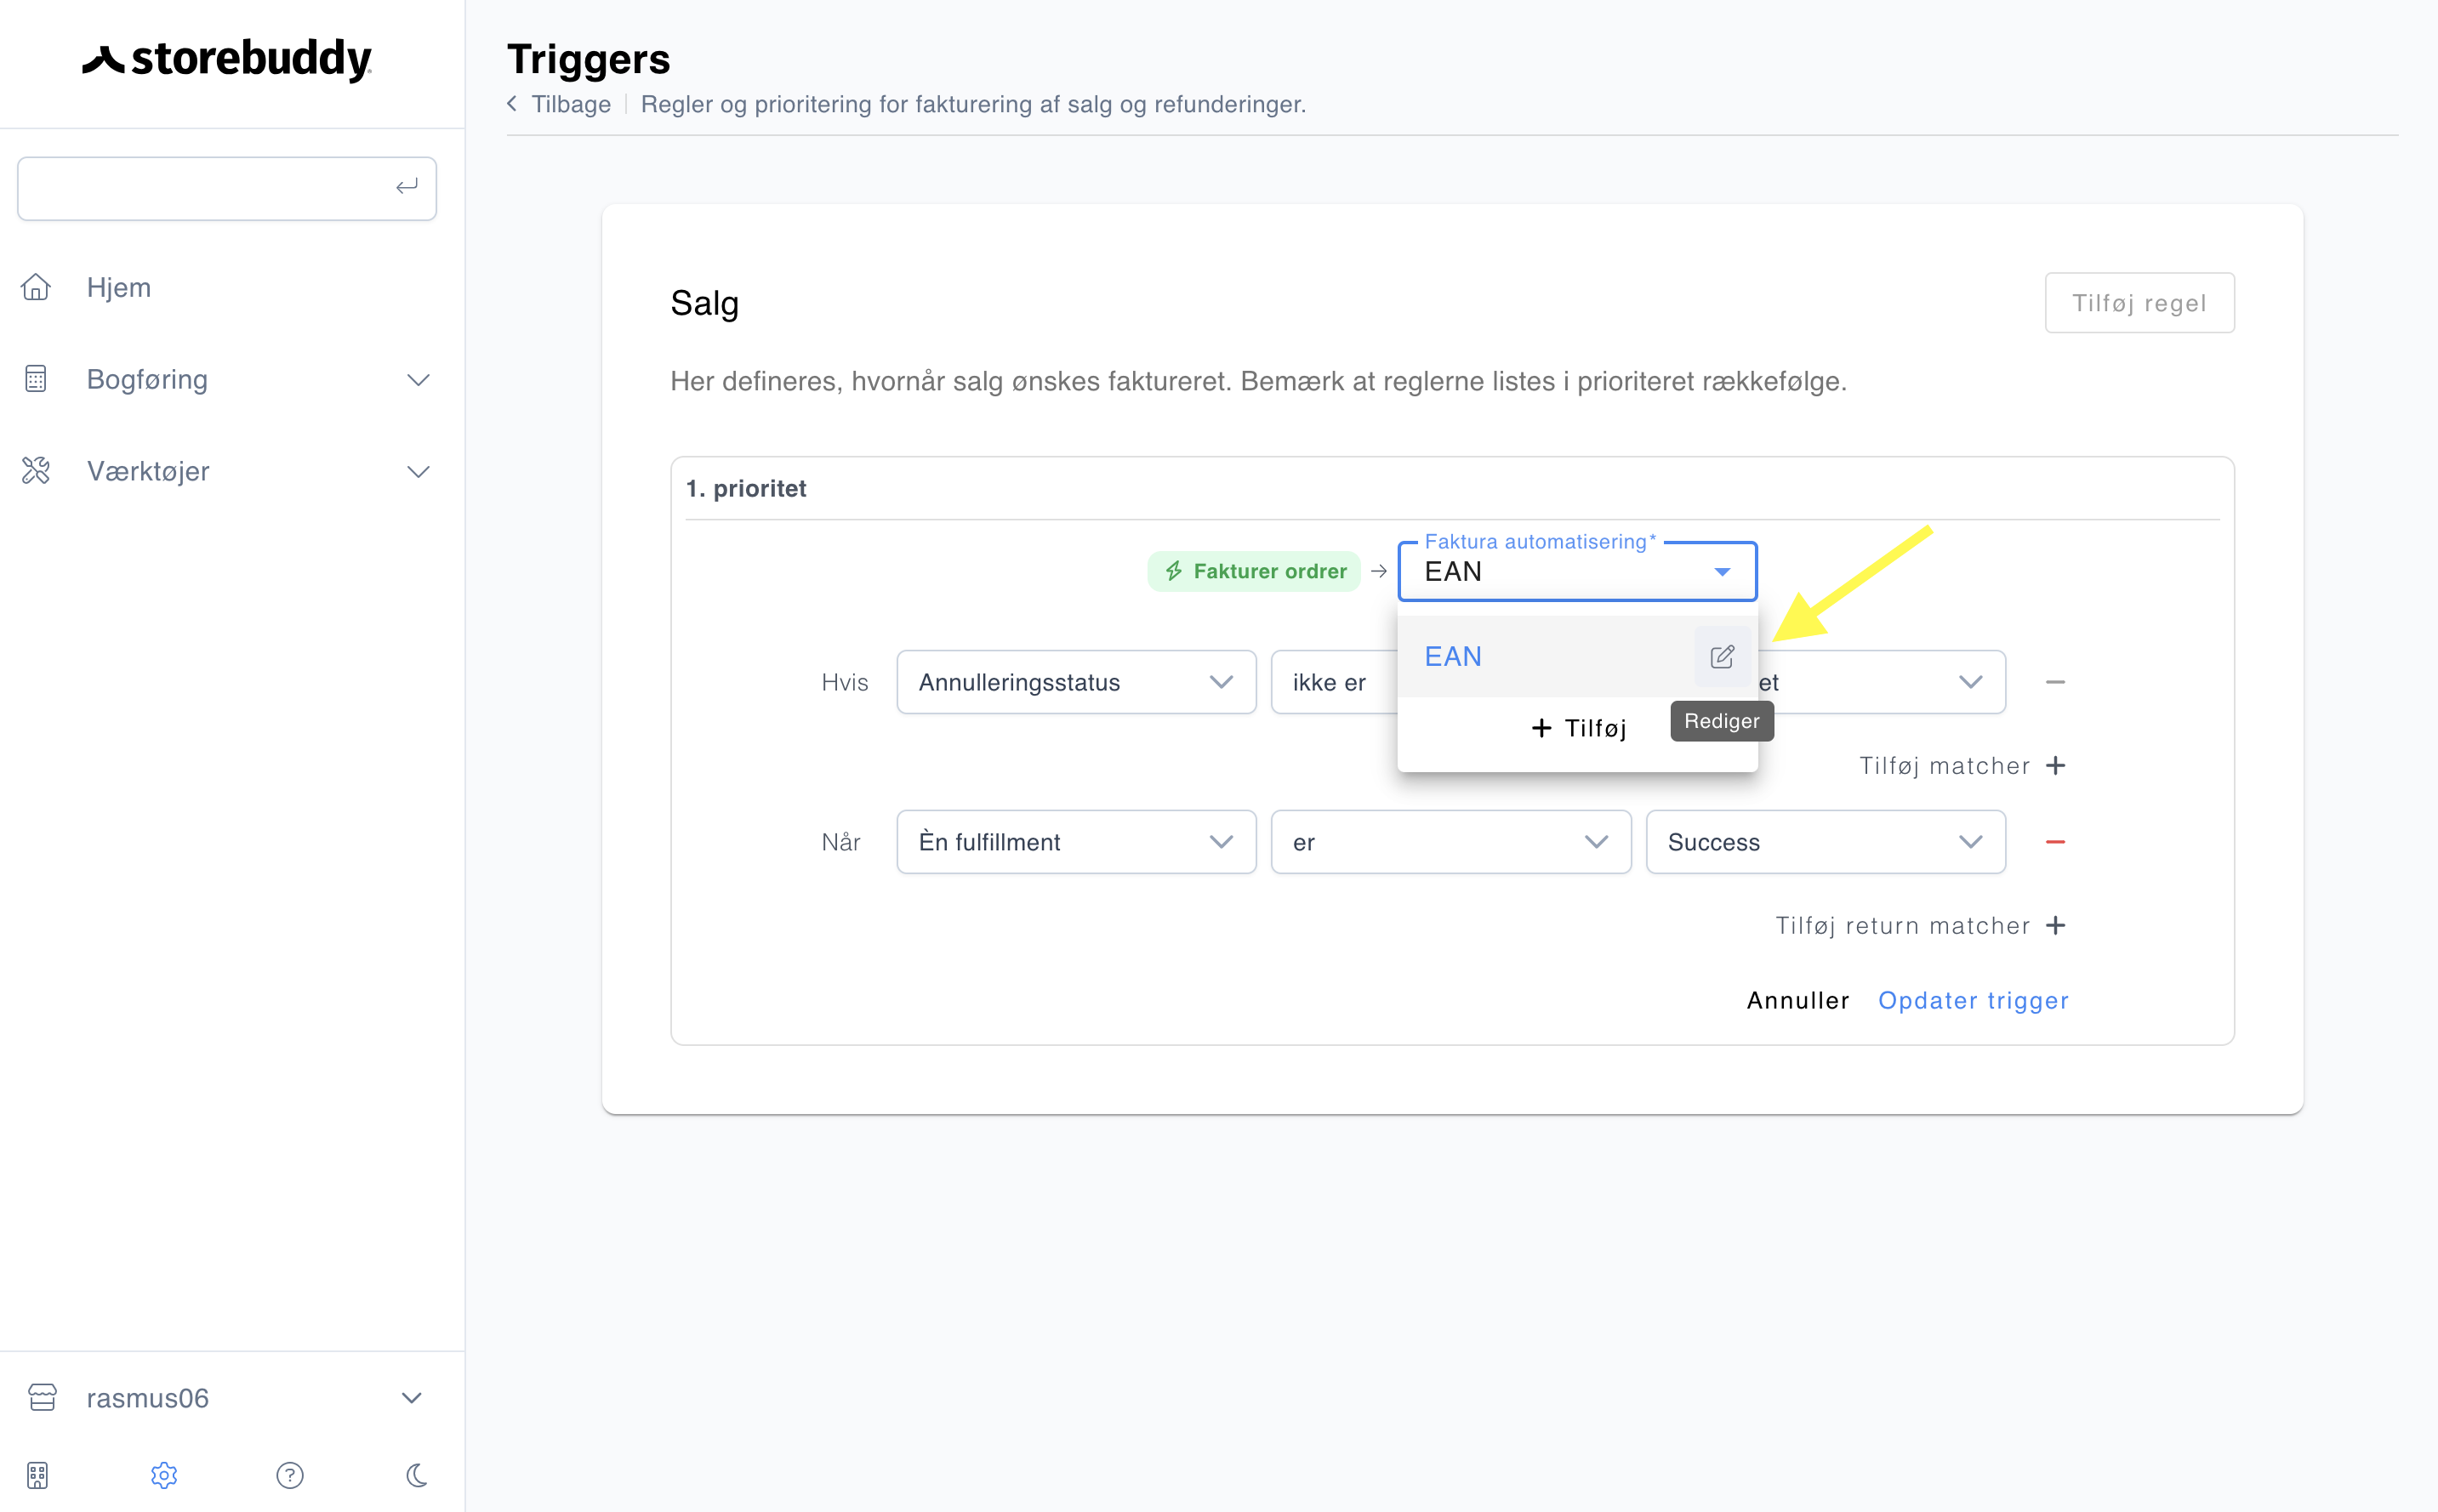Open help question mark icon
Image resolution: width=2438 pixels, height=1512 pixels.
(290, 1475)
